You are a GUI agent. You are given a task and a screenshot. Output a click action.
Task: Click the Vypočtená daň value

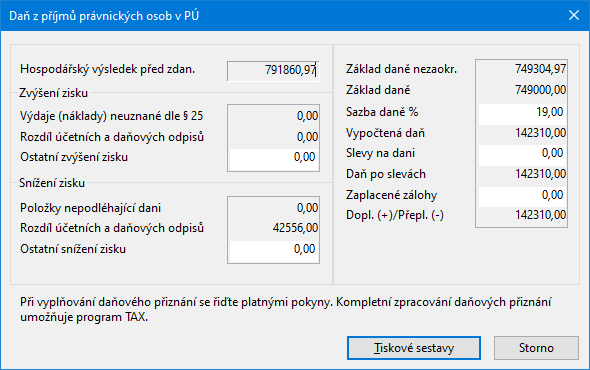click(540, 133)
